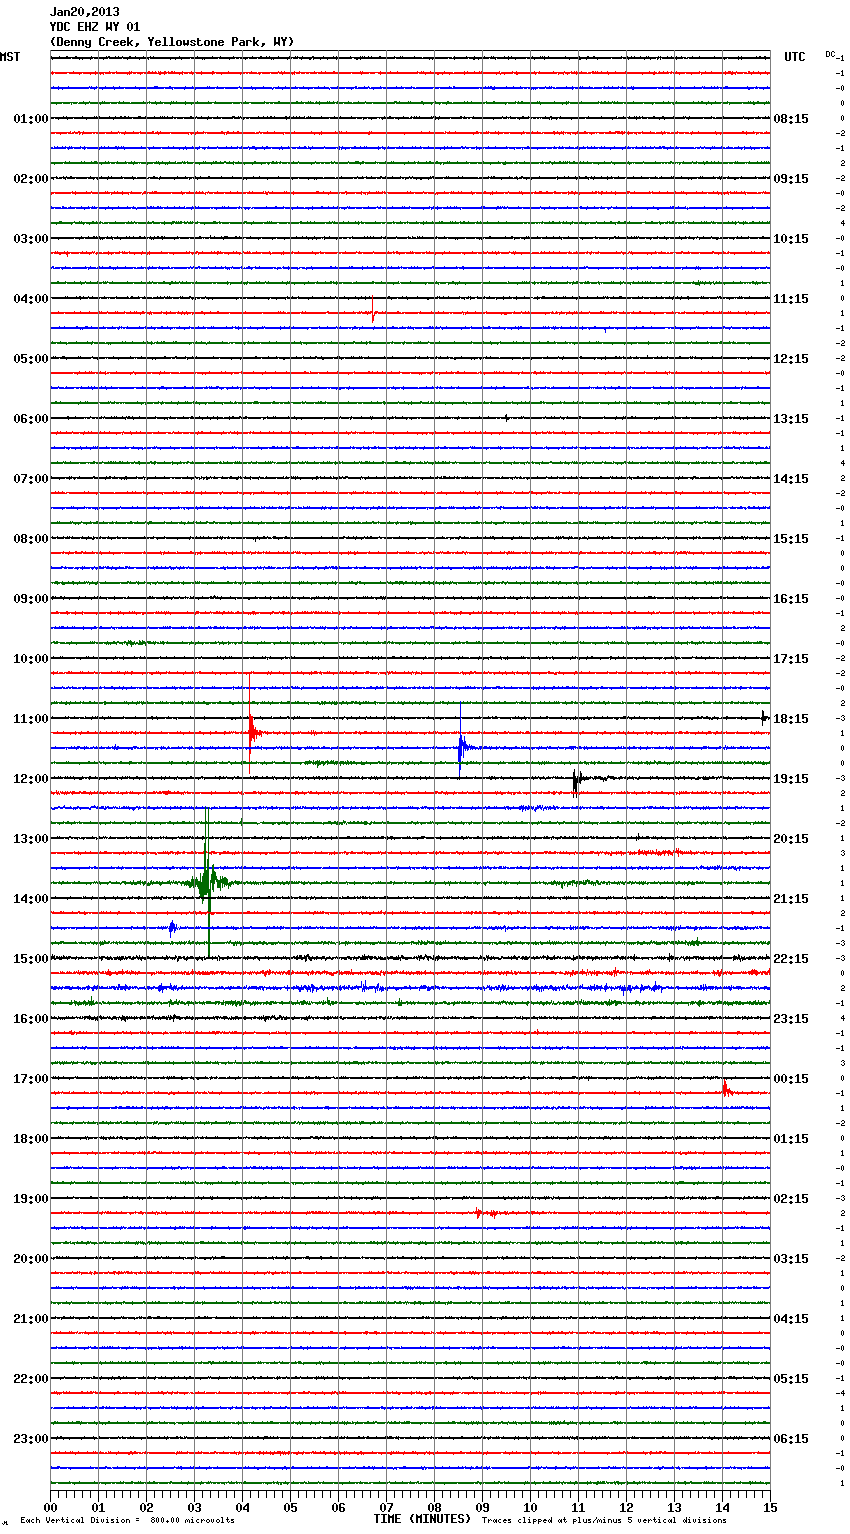Click the "MST" timezone label
This screenshot has width=850, height=1534.
(x=10, y=57)
